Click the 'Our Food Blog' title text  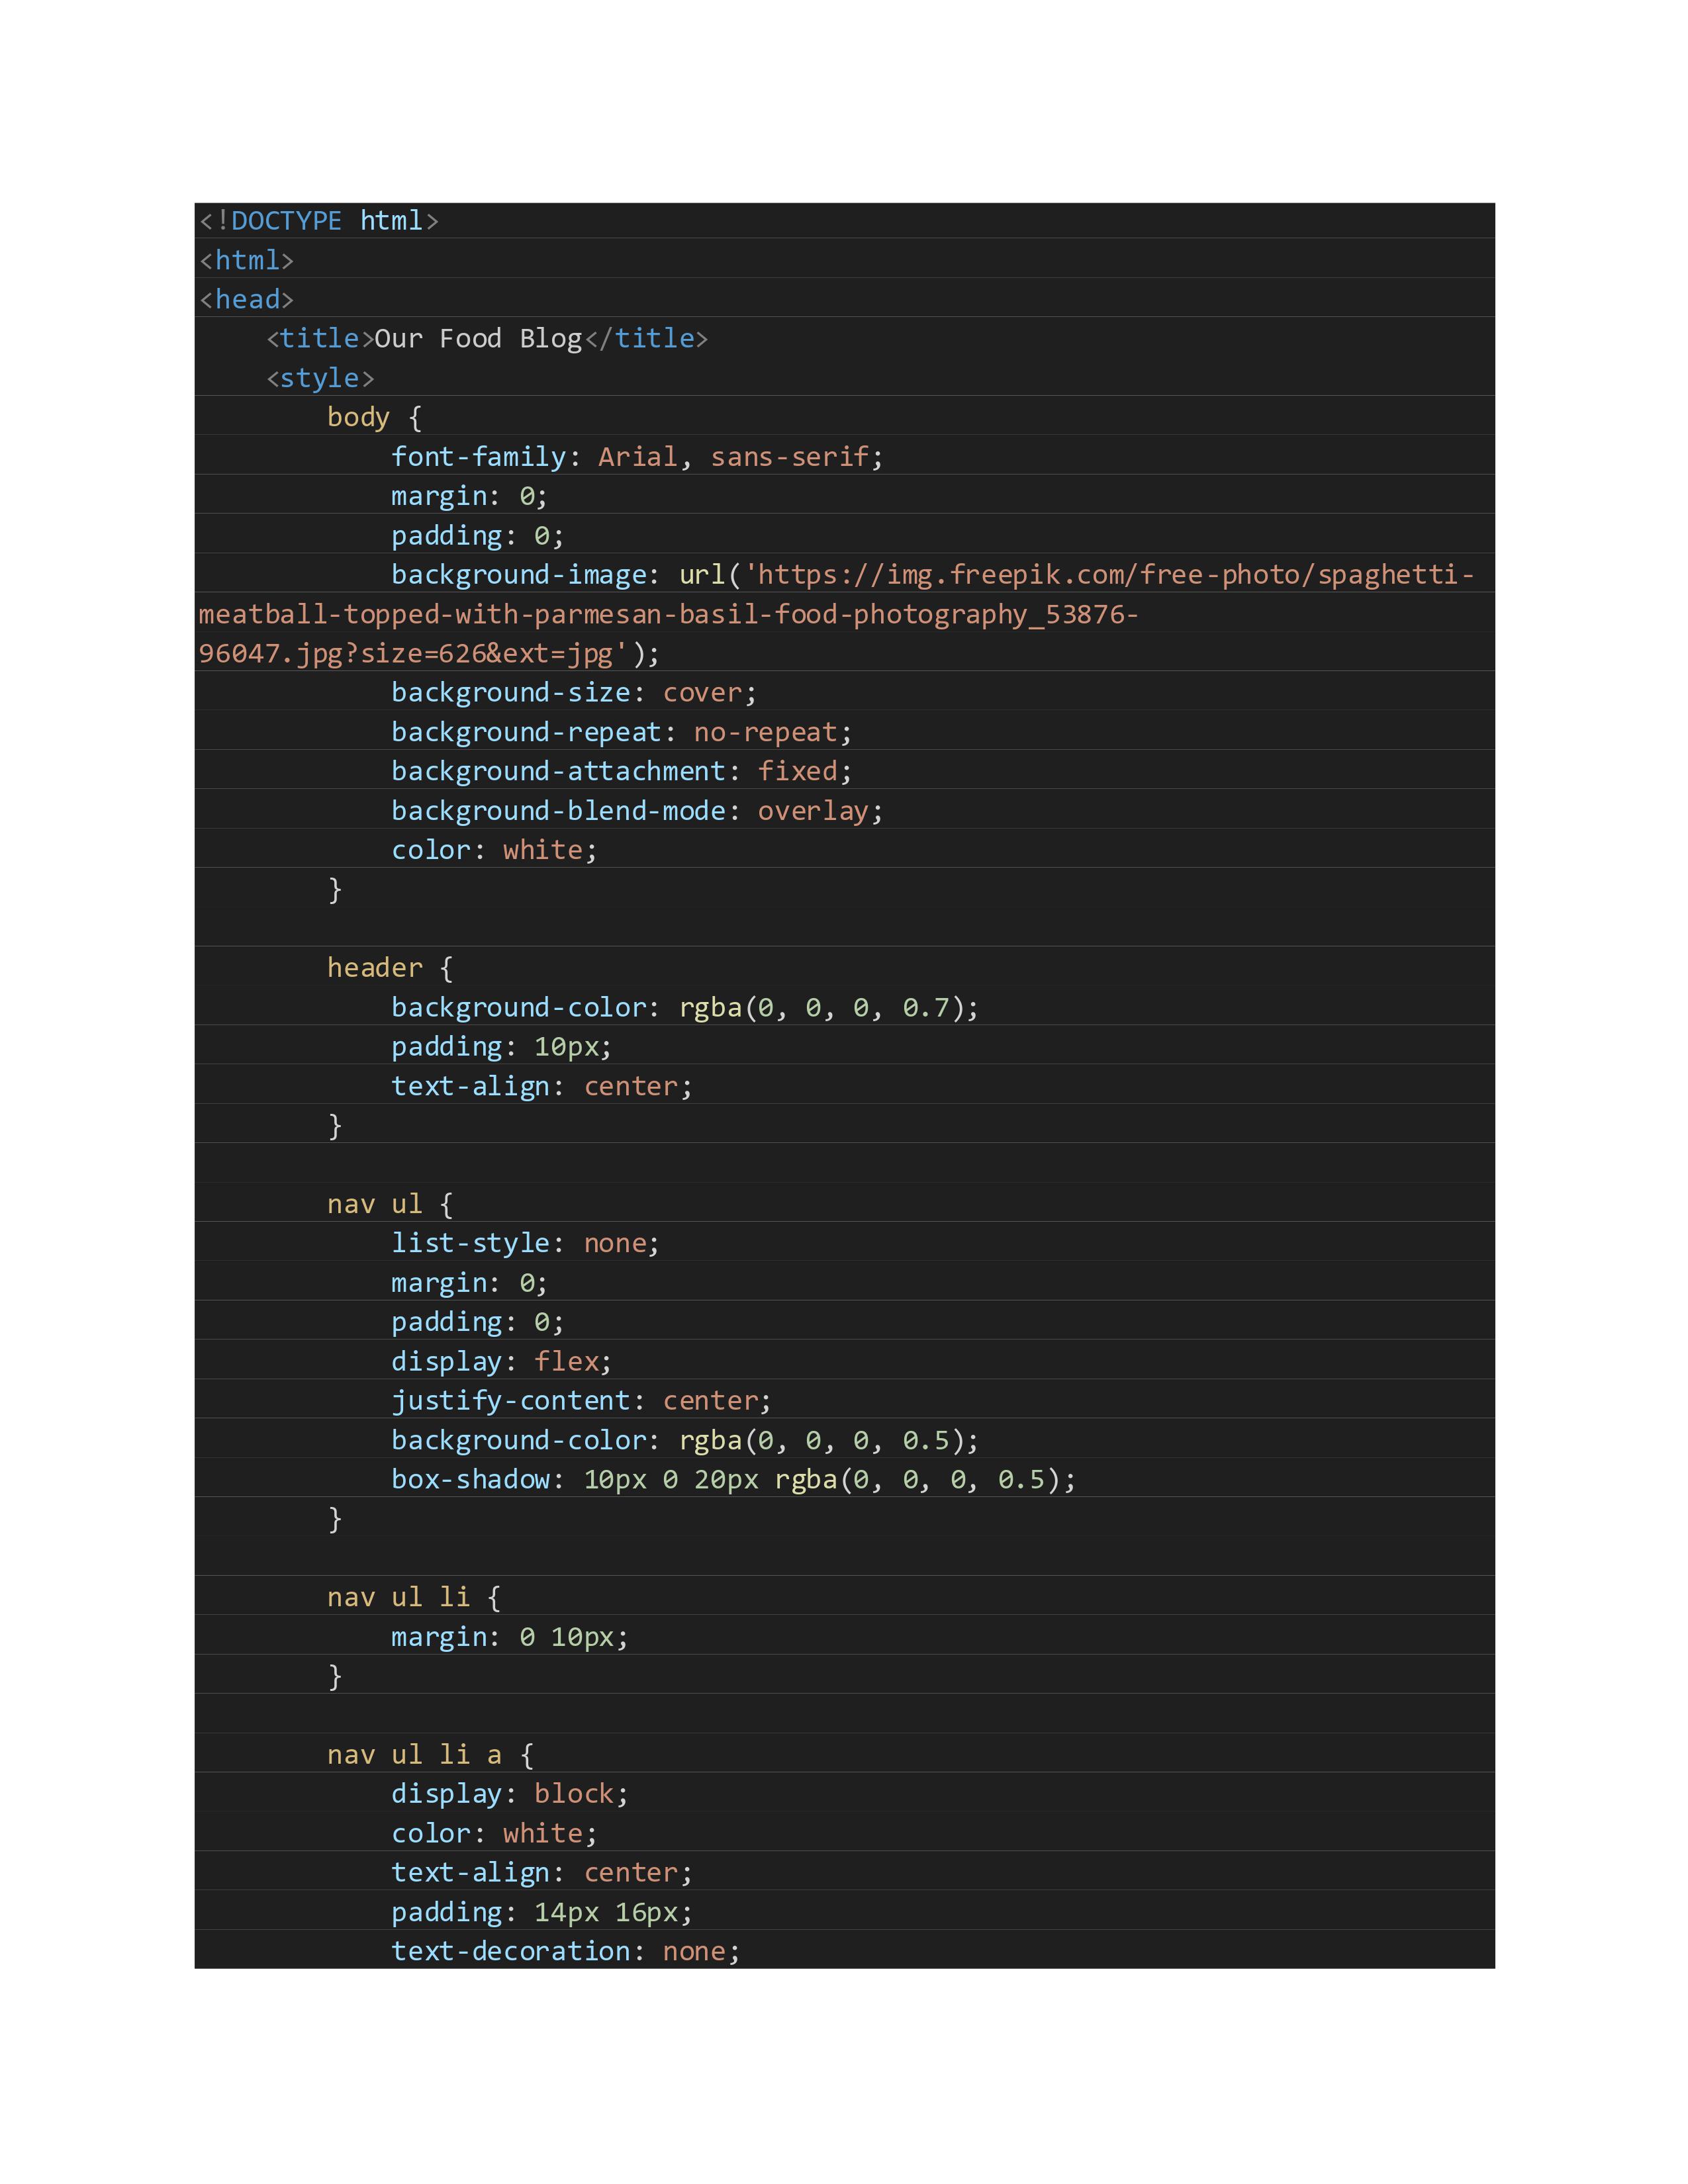(477, 339)
